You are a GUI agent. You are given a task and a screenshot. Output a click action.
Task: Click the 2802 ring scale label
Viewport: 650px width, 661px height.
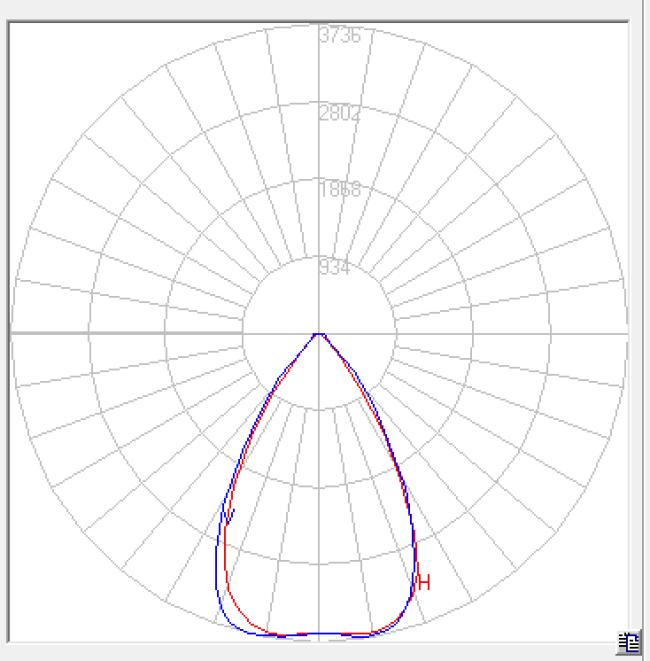(x=339, y=113)
